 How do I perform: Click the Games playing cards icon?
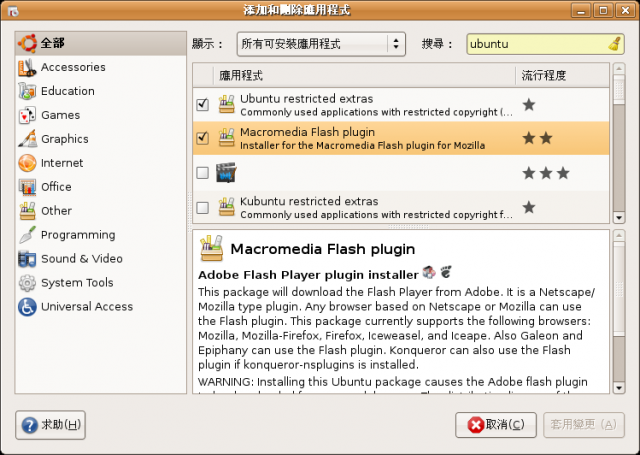(27, 115)
